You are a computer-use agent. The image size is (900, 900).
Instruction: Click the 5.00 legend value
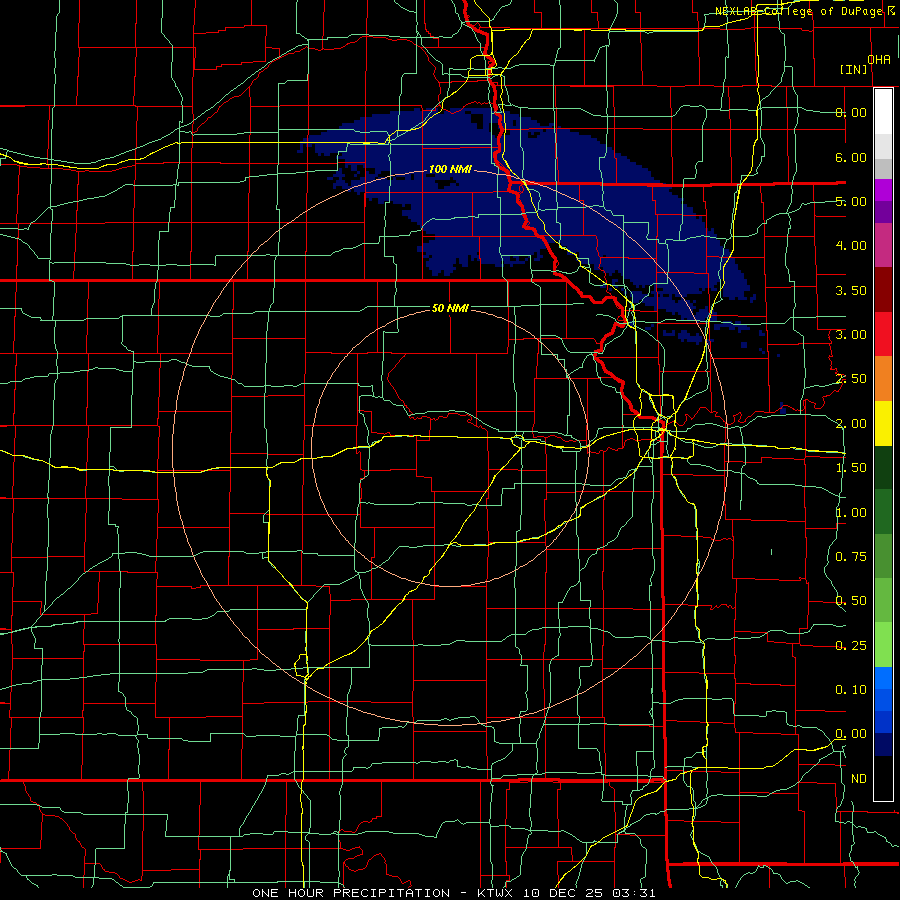pos(851,201)
